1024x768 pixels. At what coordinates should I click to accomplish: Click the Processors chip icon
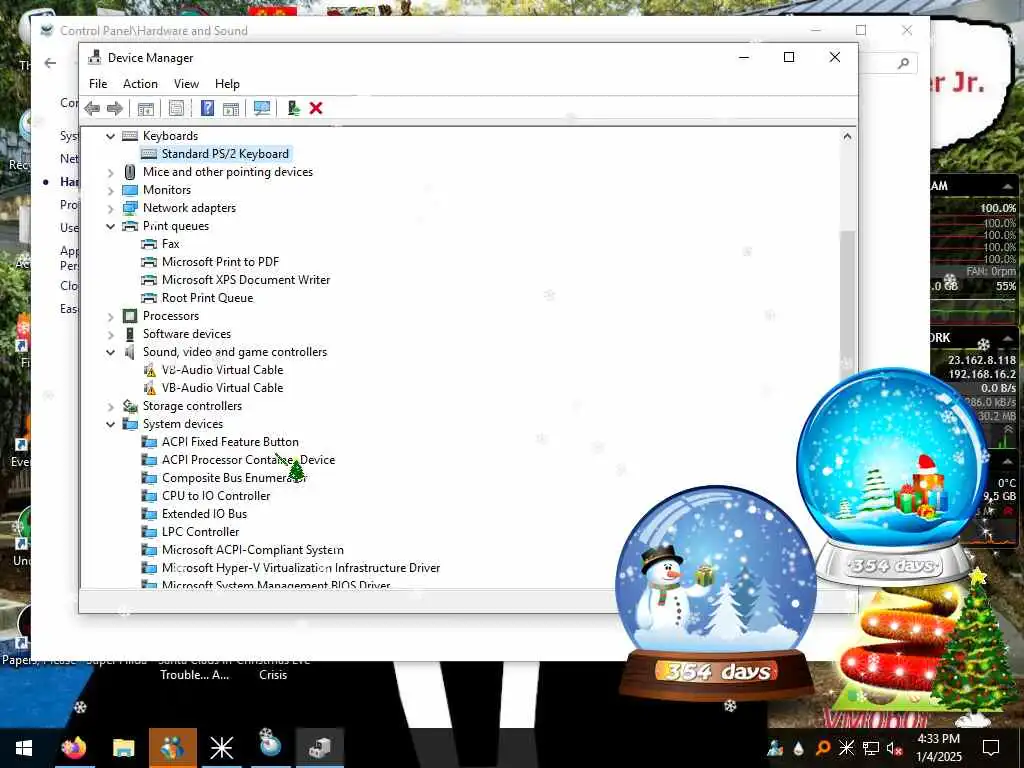pos(131,316)
